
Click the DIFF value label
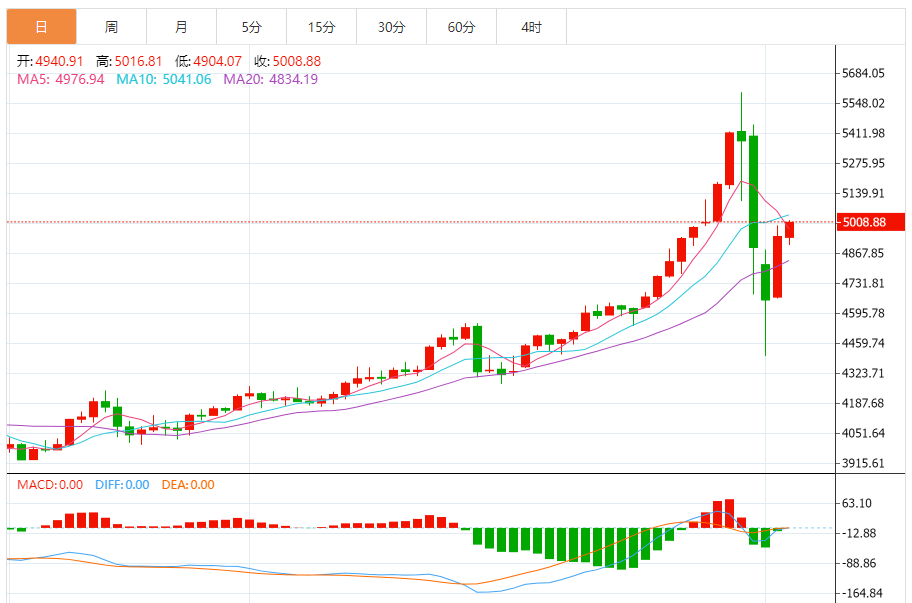pos(122,485)
